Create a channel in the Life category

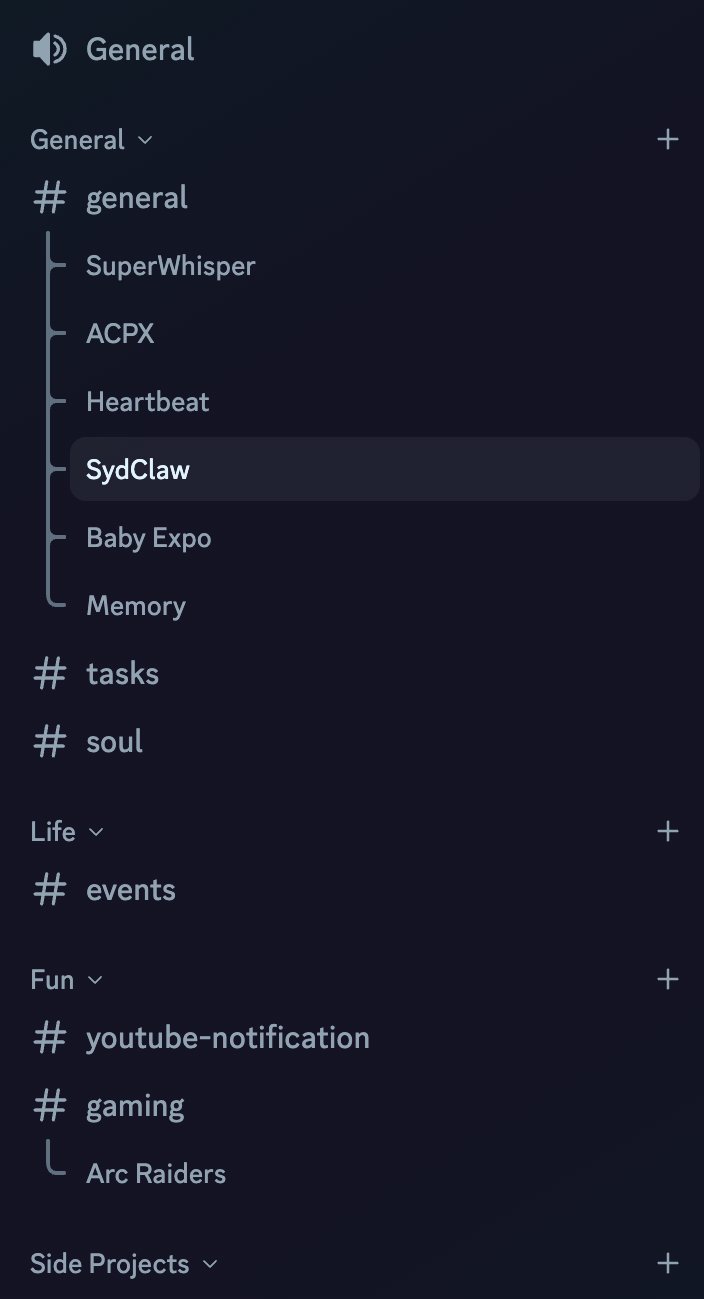(x=667, y=831)
